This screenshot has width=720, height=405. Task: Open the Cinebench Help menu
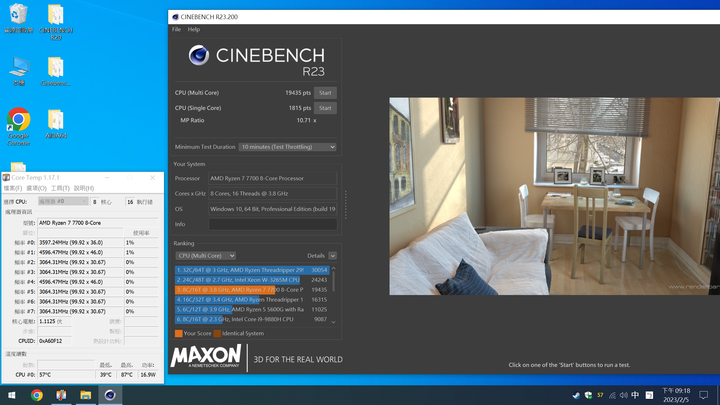[x=193, y=29]
